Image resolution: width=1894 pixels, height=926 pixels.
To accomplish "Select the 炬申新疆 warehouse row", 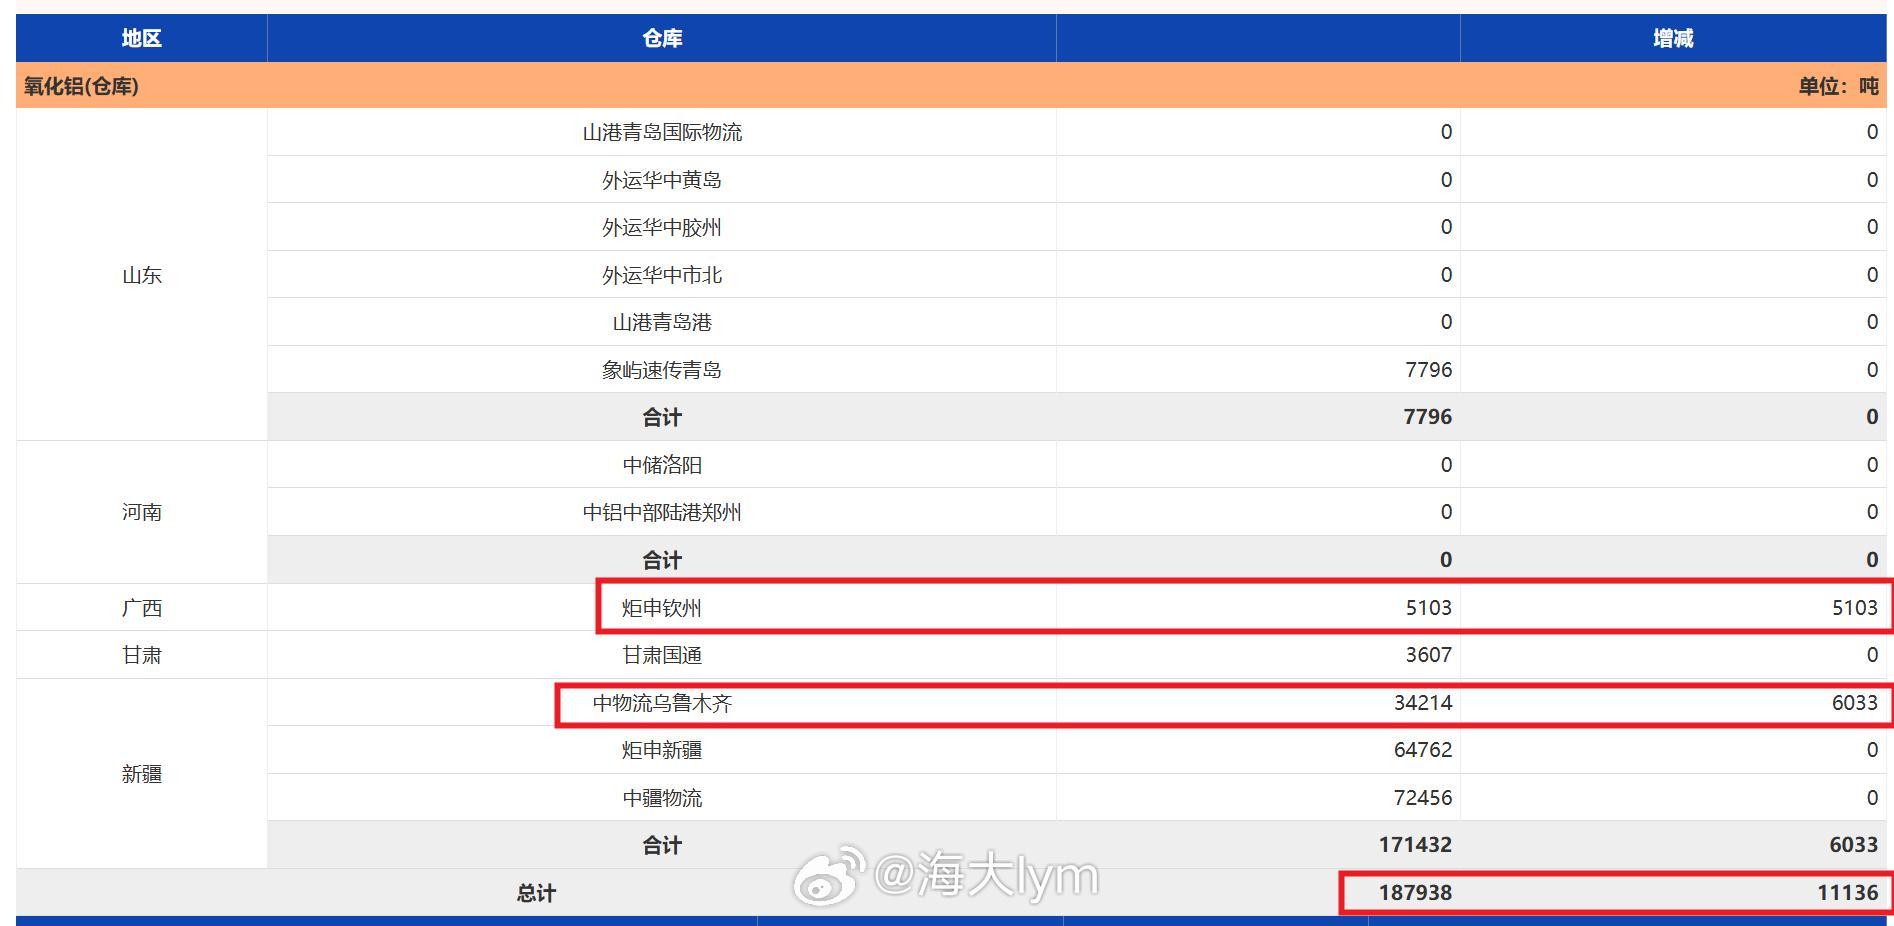I will coord(660,749).
